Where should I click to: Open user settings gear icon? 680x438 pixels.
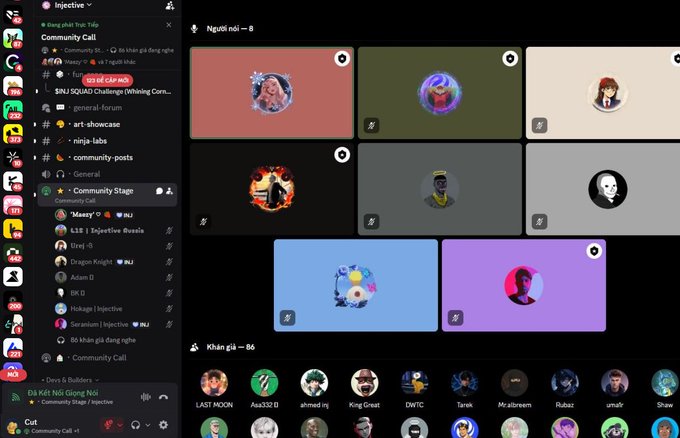(x=163, y=425)
